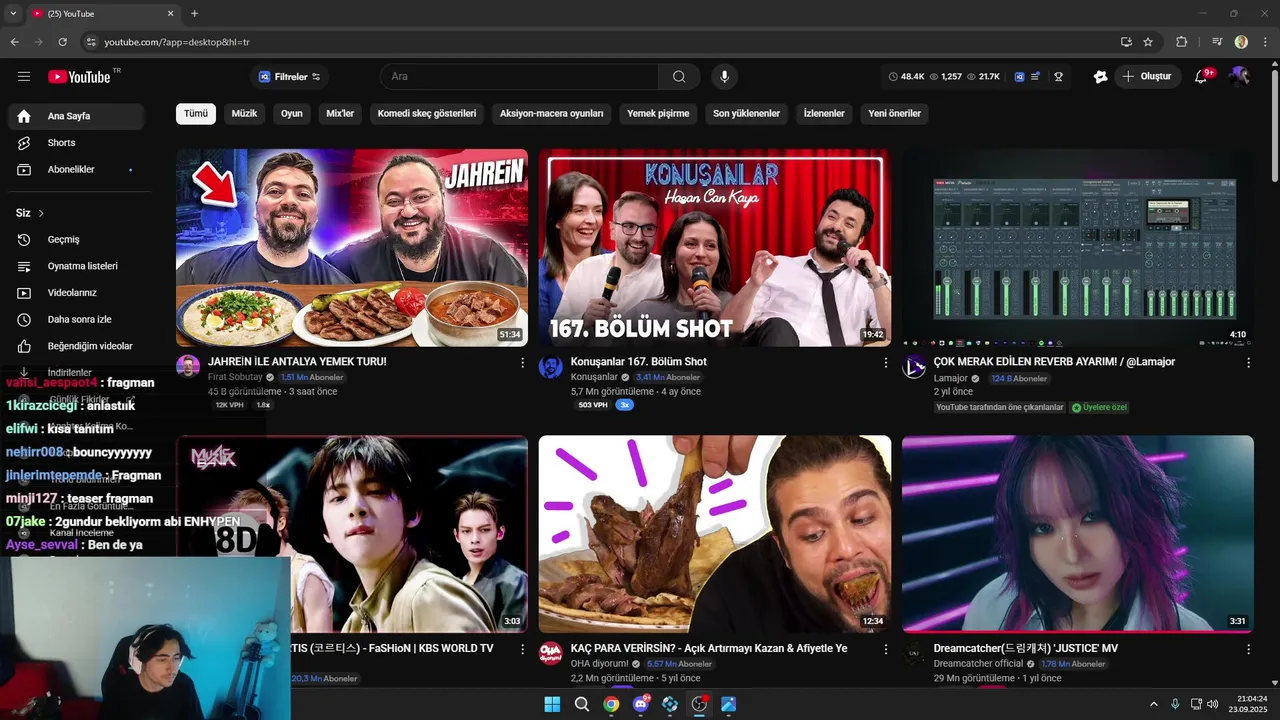Expand the Siz section
The image size is (1280, 720).
[30, 213]
